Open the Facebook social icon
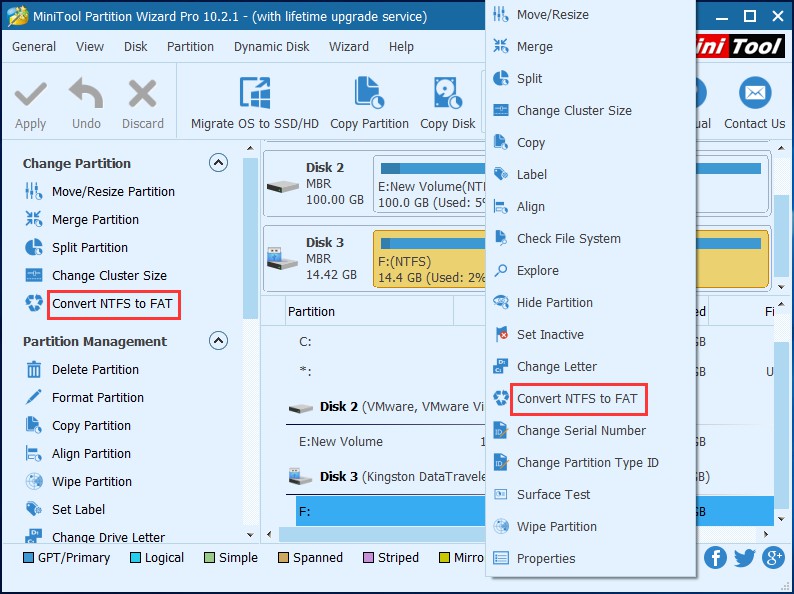The height and width of the screenshot is (594, 794). click(x=716, y=558)
